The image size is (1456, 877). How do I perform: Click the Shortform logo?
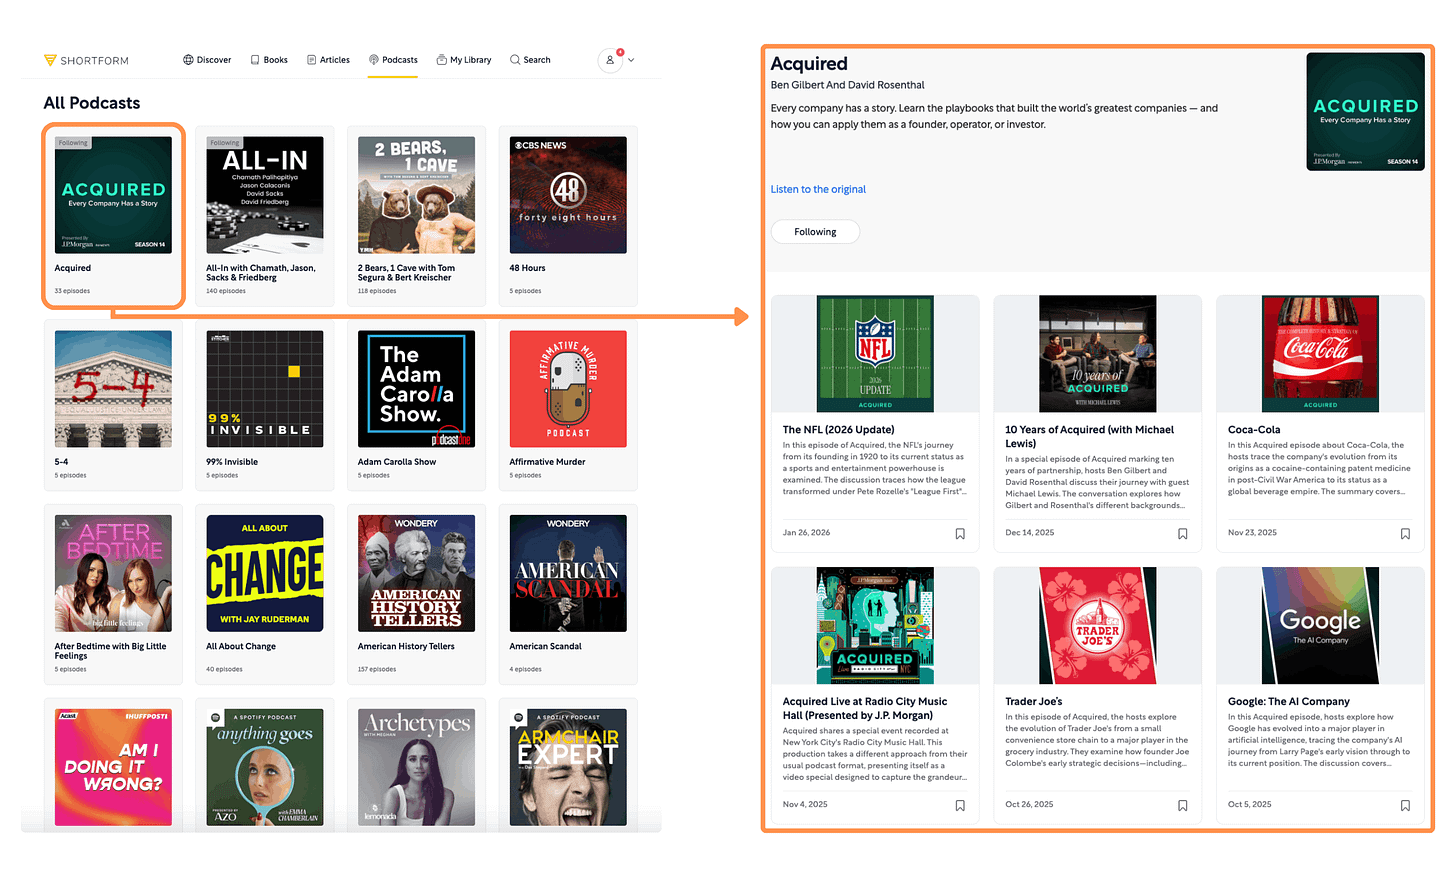pyautogui.click(x=85, y=60)
